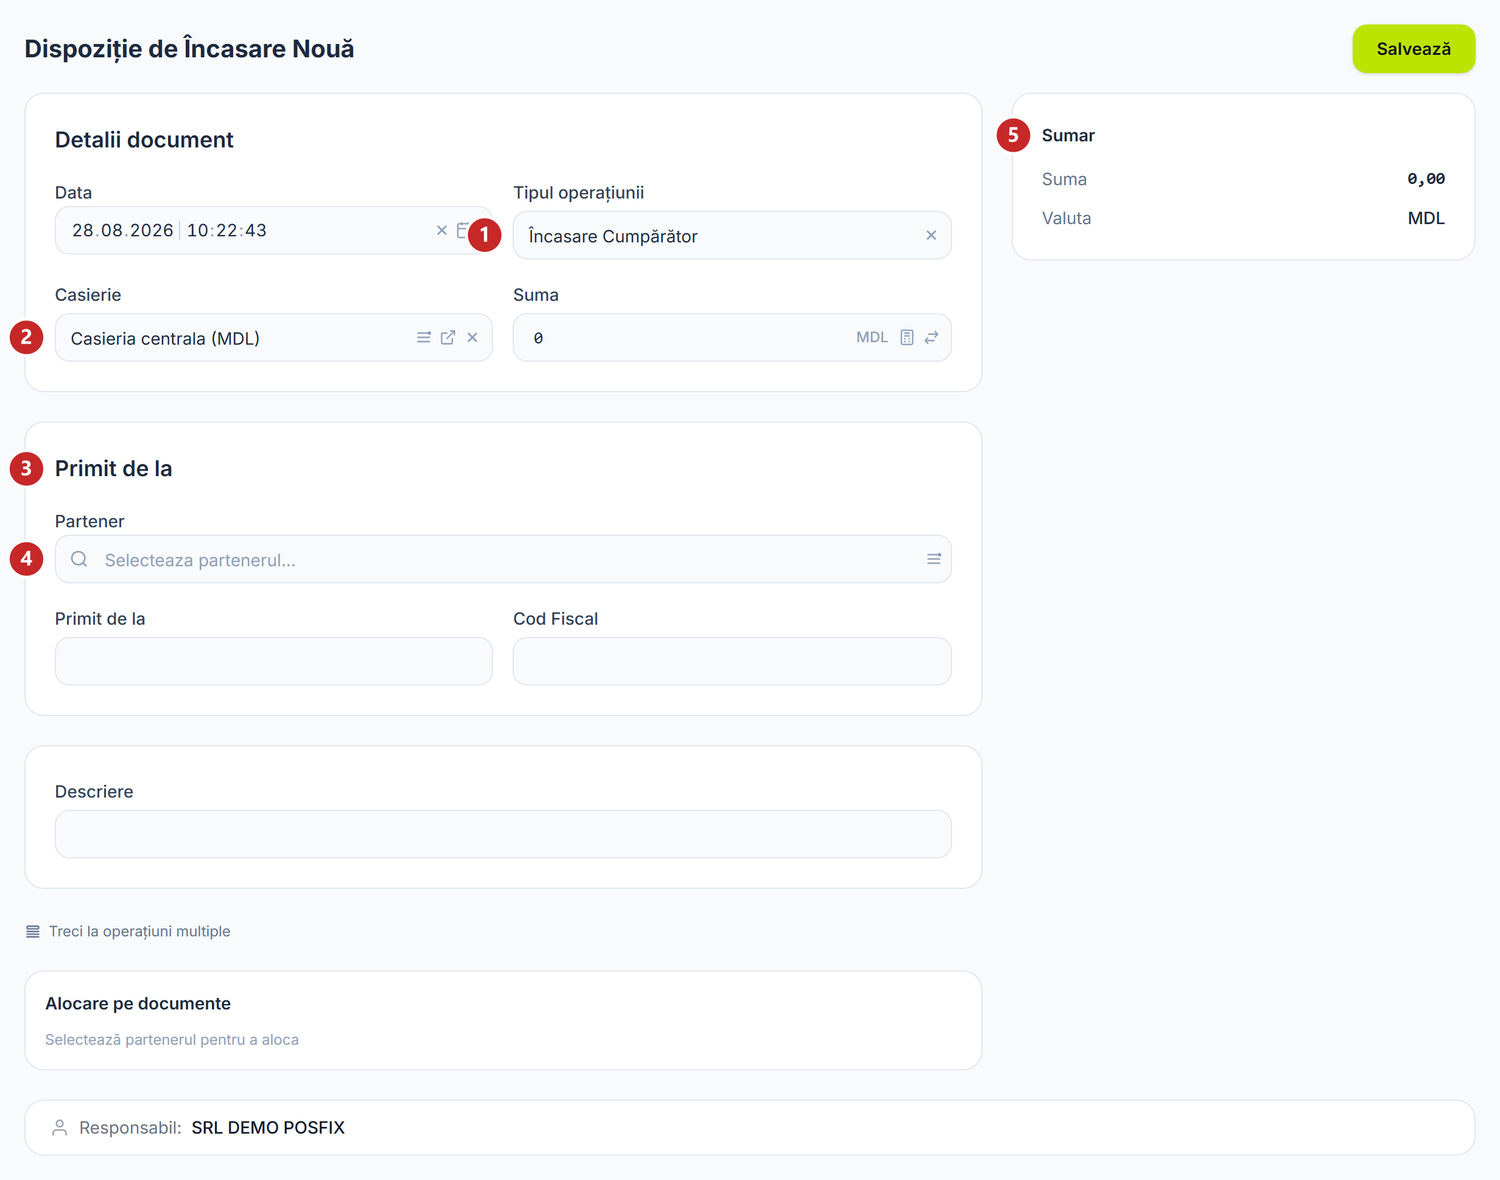Open the partner list icon
Viewport: 1500px width, 1180px height.
pos(934,559)
